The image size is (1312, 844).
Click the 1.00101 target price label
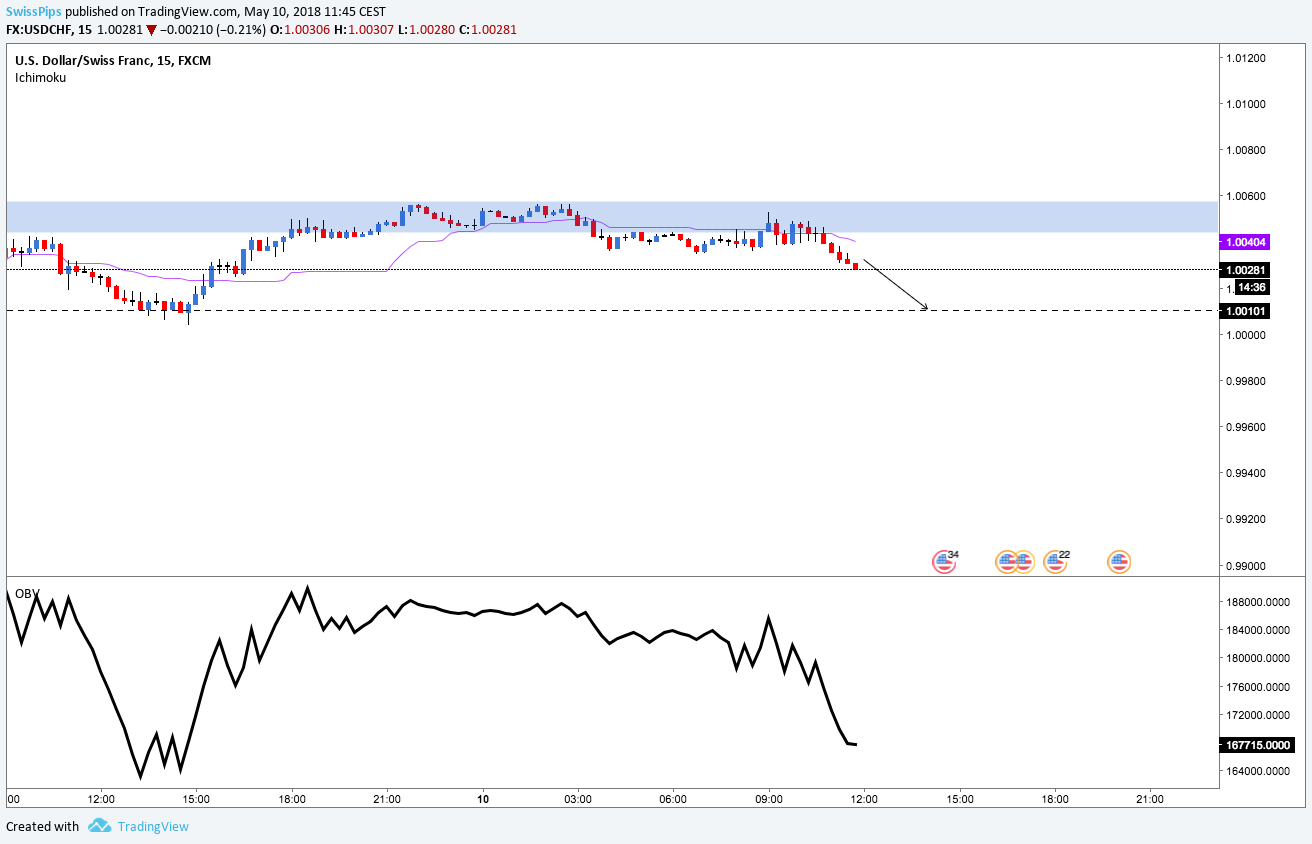[x=1246, y=311]
